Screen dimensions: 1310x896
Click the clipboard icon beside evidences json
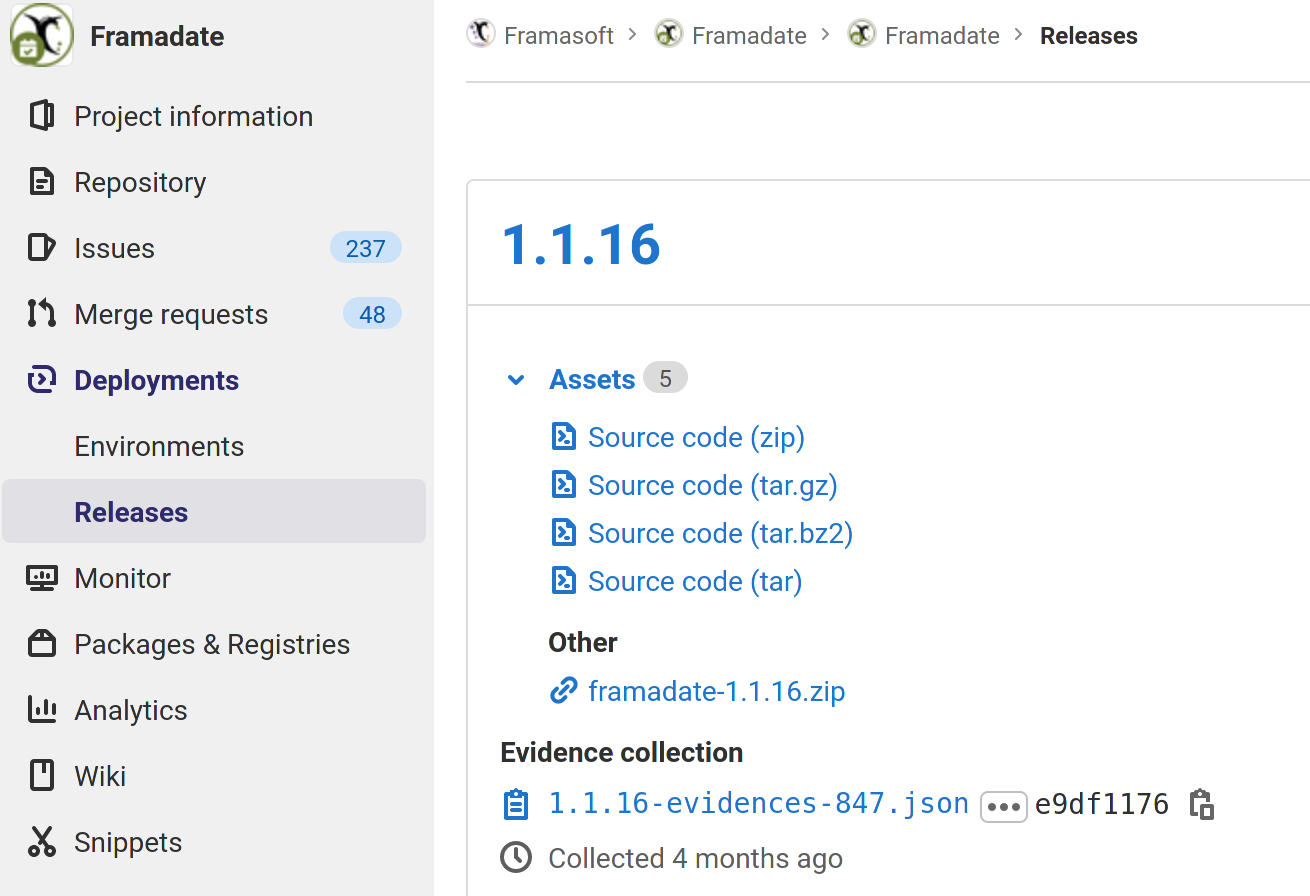[x=516, y=804]
